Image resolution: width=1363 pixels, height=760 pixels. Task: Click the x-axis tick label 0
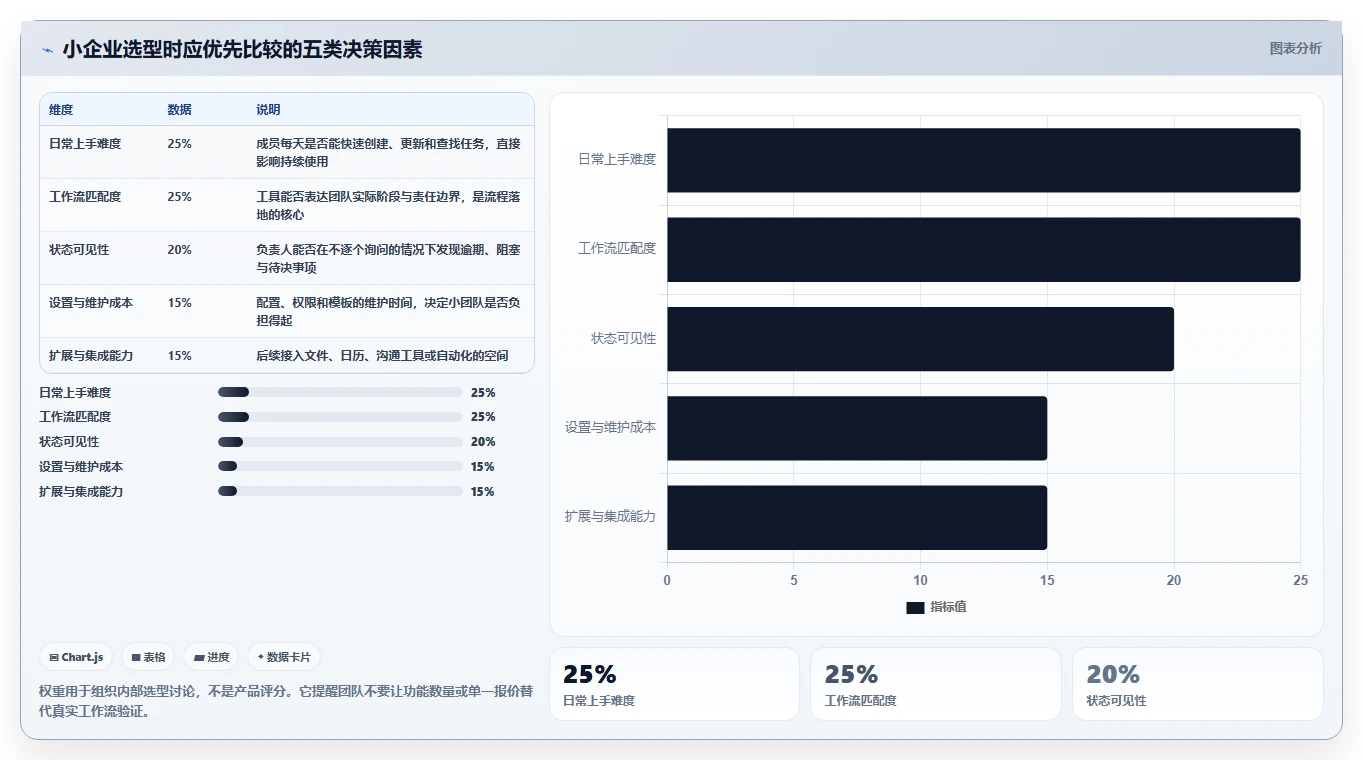[x=667, y=581]
